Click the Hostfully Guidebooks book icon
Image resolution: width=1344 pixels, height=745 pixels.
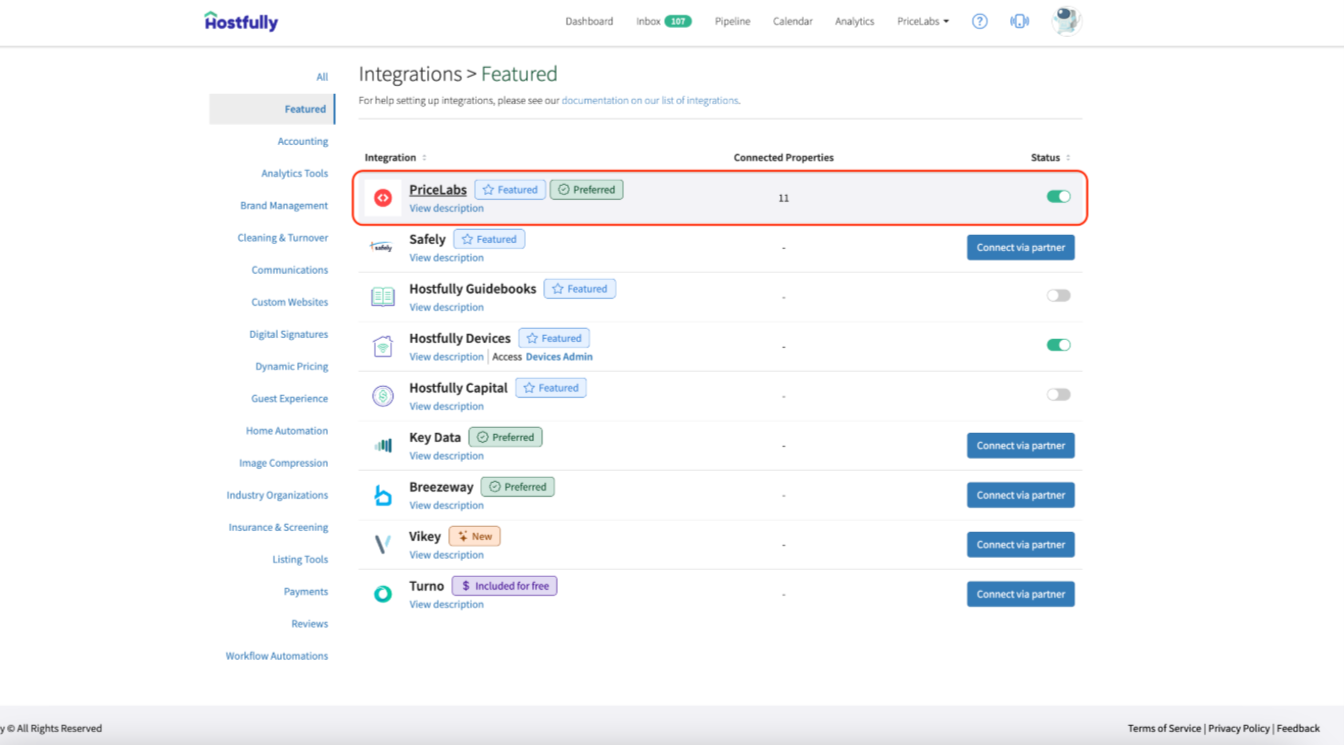click(382, 297)
